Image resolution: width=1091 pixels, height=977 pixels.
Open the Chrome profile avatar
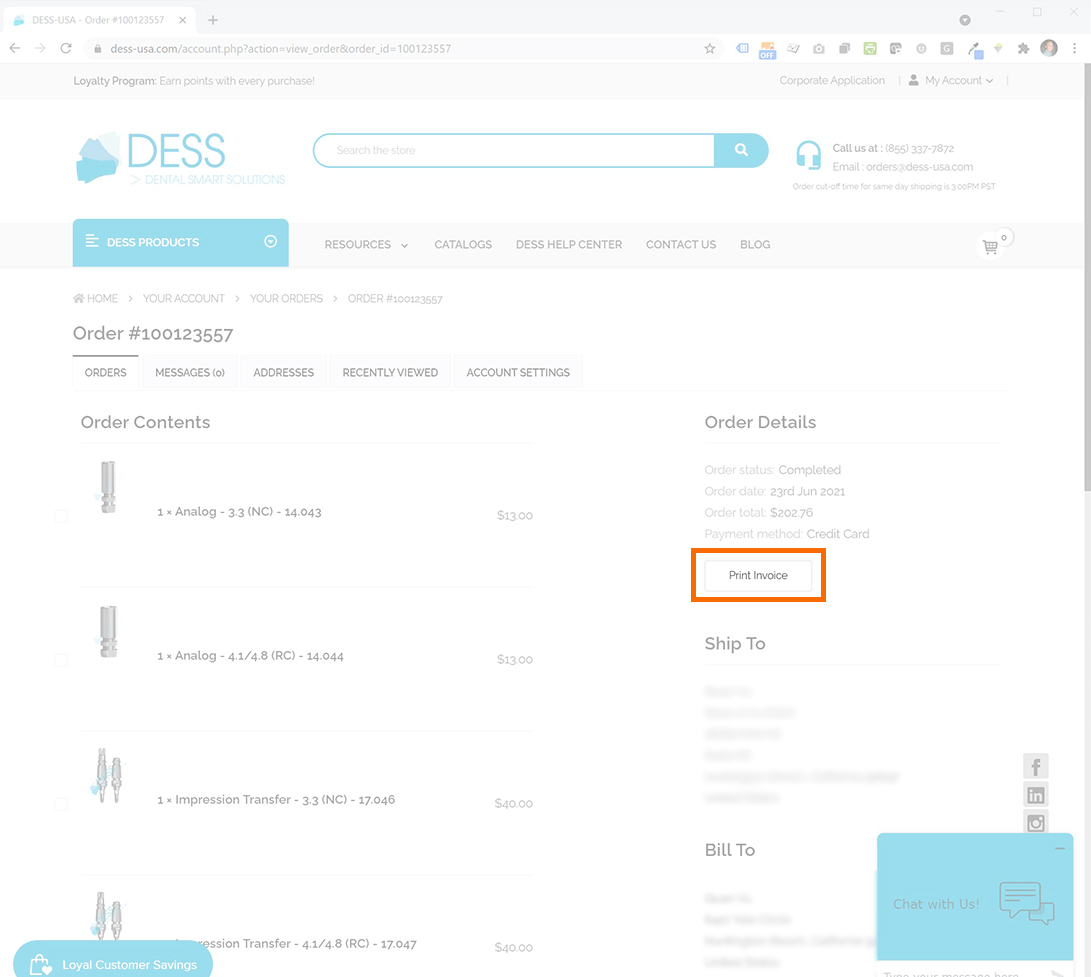(x=1049, y=47)
